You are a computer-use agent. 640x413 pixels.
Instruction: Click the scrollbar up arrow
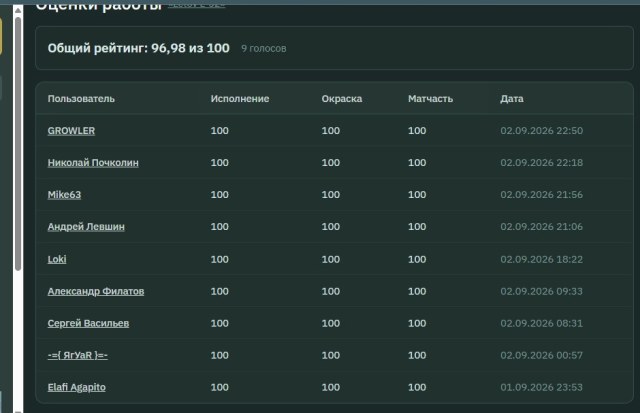coord(18,10)
